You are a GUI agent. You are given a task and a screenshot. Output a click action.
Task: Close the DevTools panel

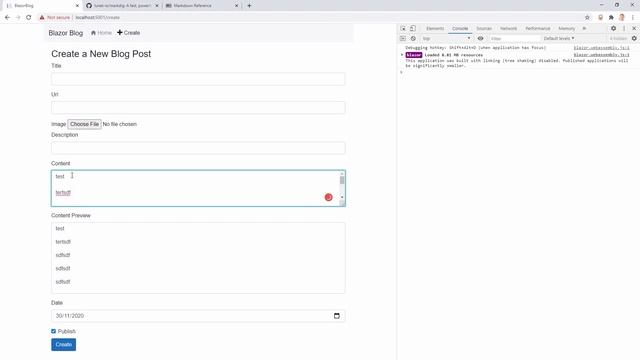click(x=634, y=29)
